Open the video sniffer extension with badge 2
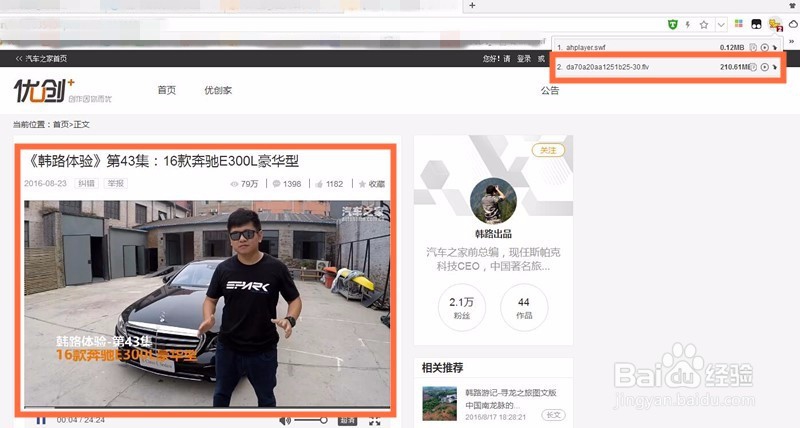Viewport: 800px width, 428px height. [x=776, y=24]
